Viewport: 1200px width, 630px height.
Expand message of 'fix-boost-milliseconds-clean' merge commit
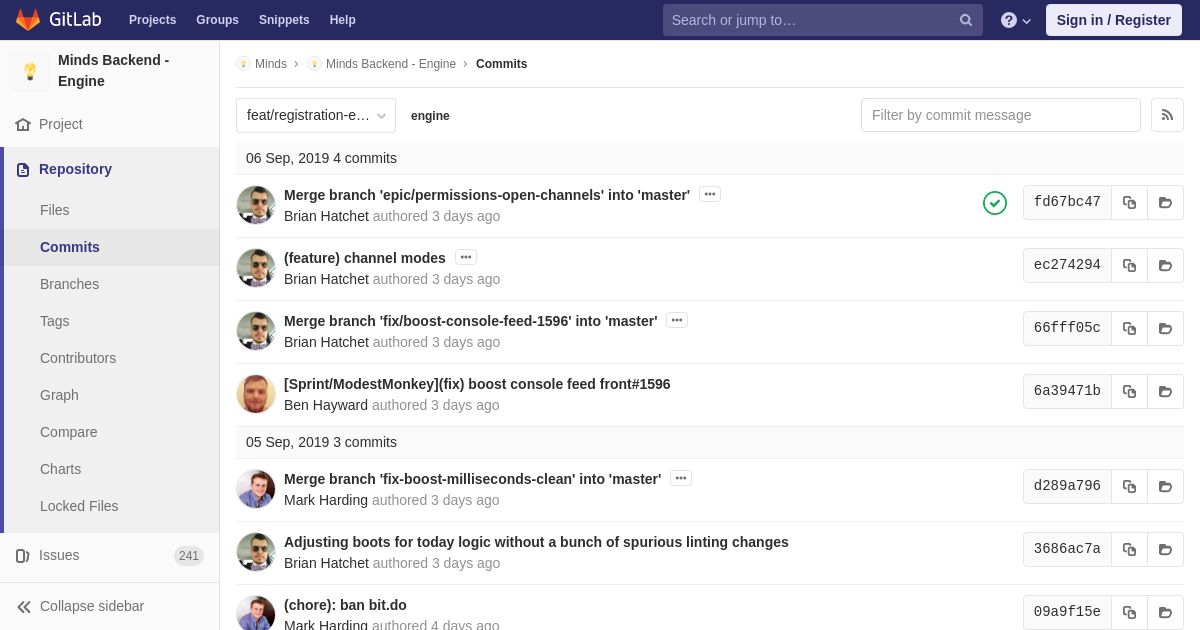(x=681, y=478)
